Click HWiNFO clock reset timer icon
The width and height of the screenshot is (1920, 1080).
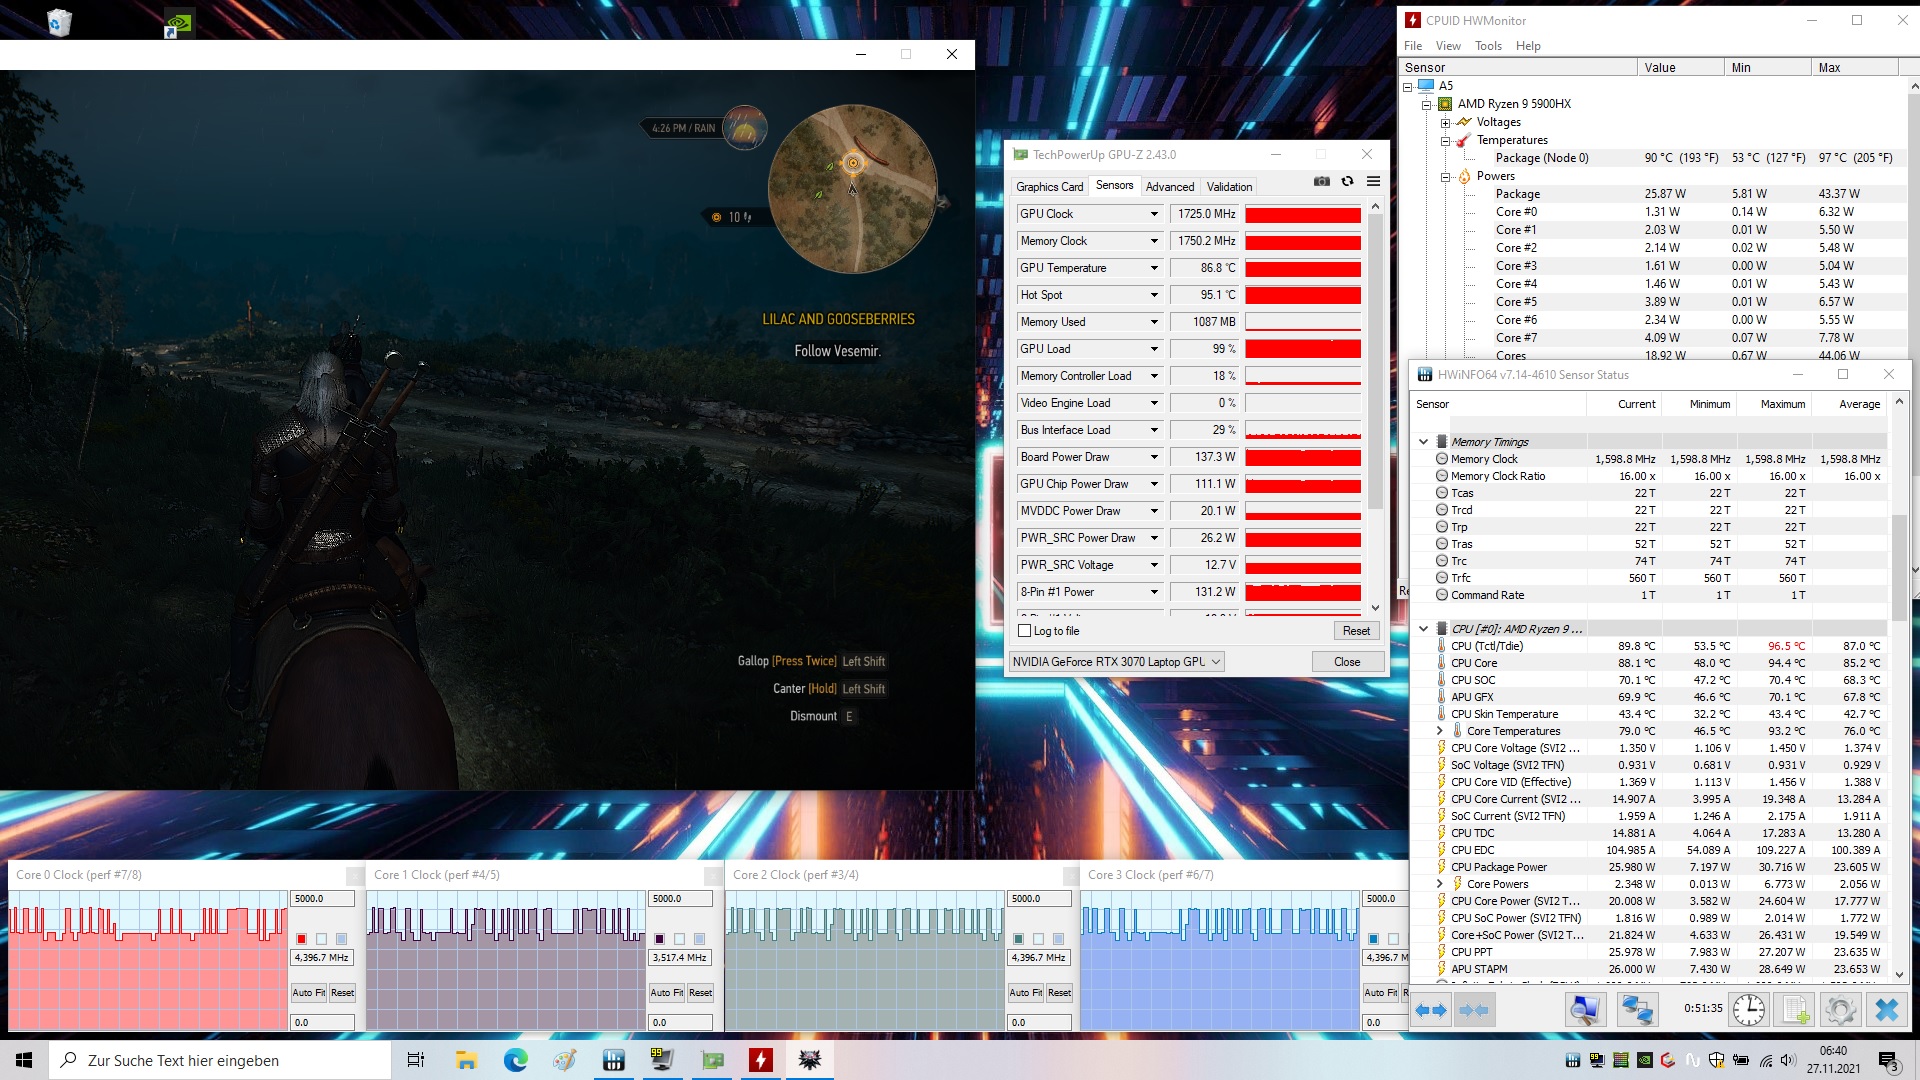(x=1748, y=1010)
